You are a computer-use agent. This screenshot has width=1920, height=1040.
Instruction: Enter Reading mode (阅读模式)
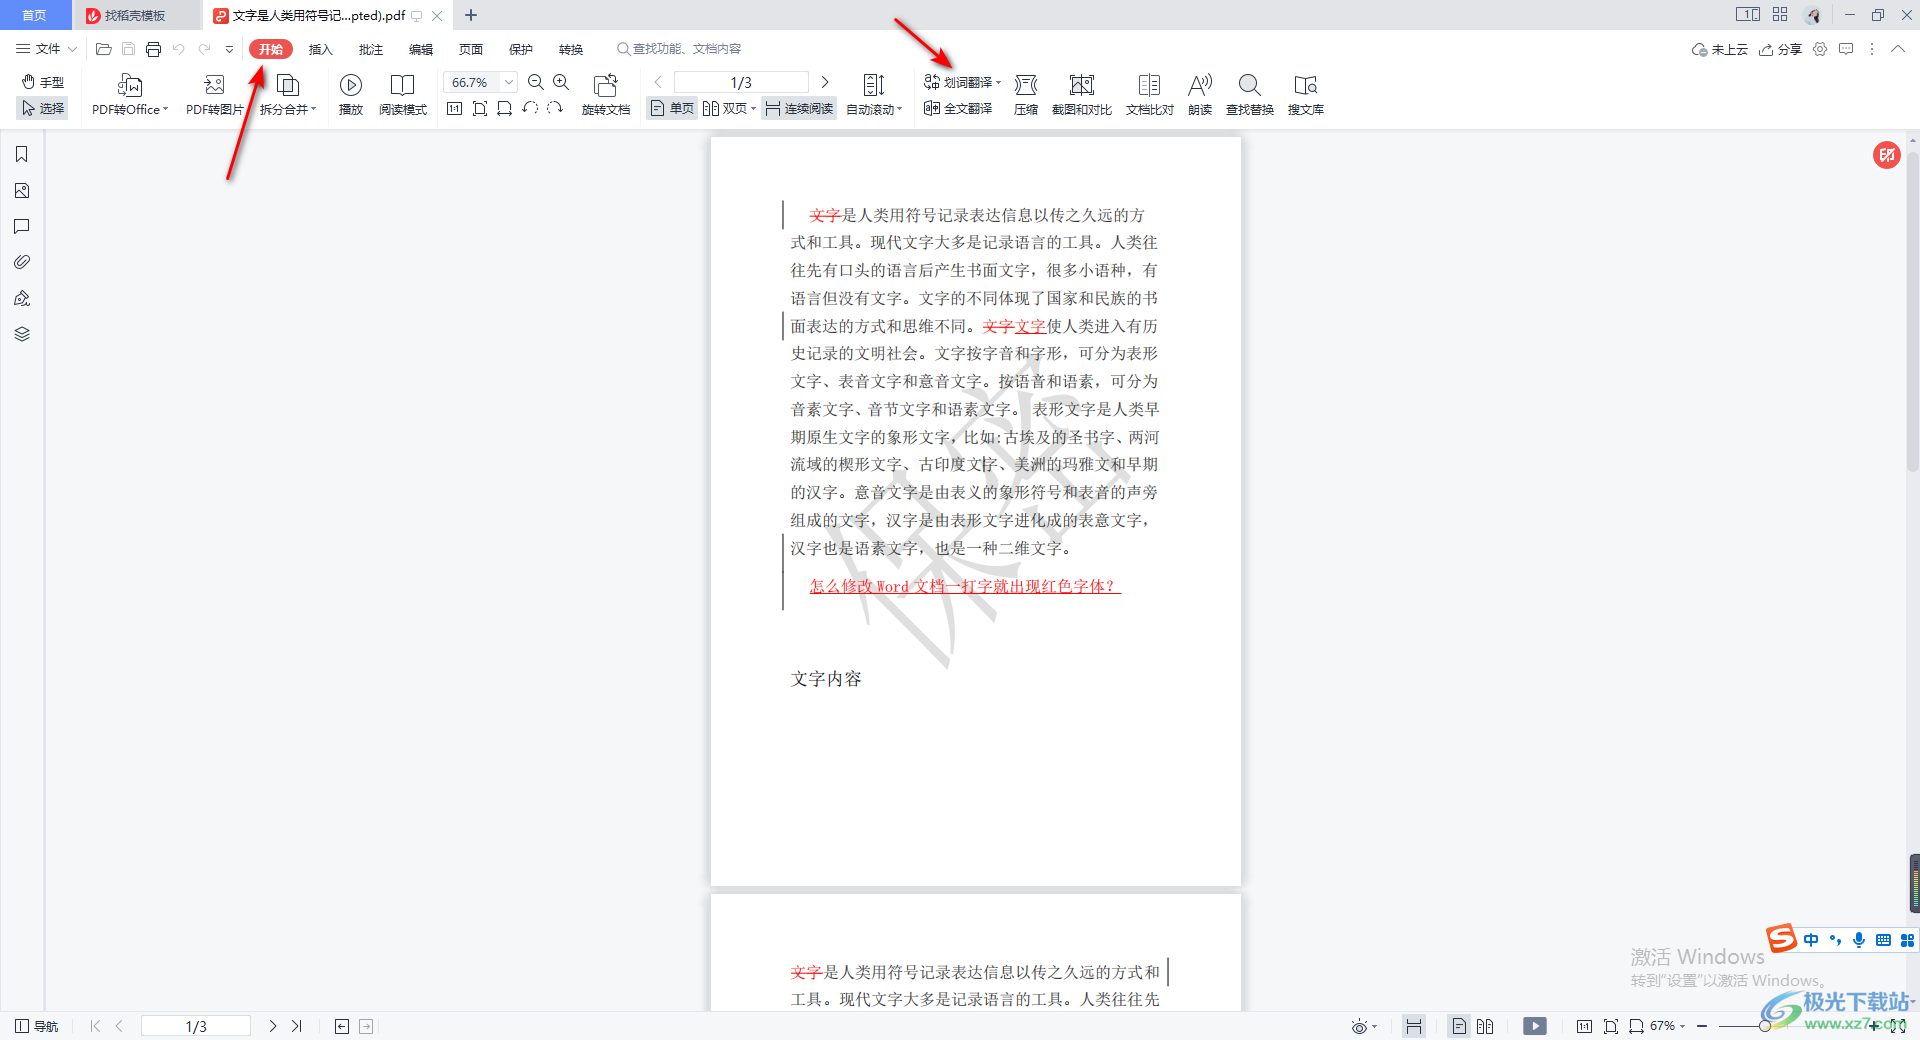pyautogui.click(x=403, y=95)
